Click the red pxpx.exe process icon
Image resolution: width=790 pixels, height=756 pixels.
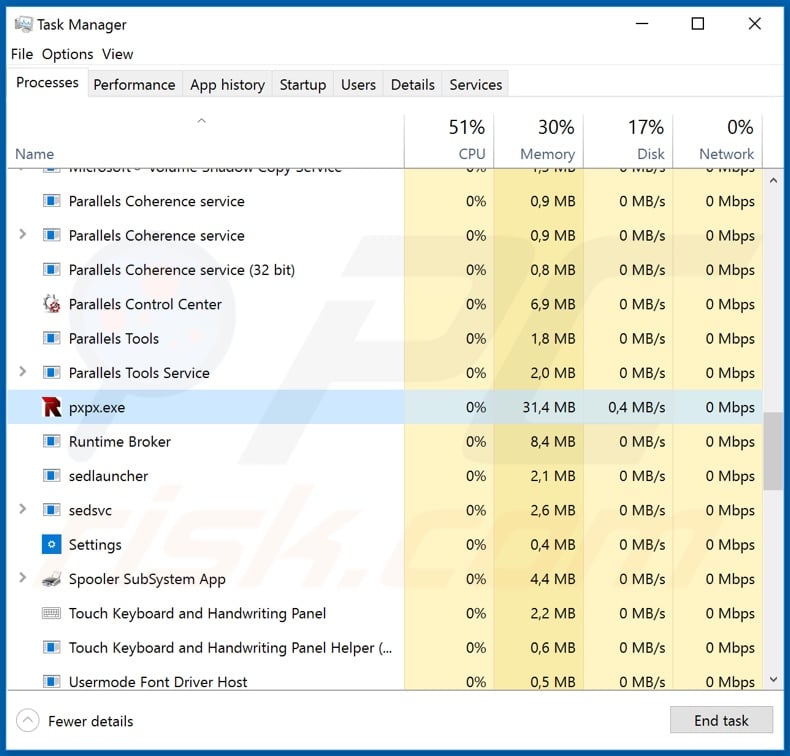(51, 407)
